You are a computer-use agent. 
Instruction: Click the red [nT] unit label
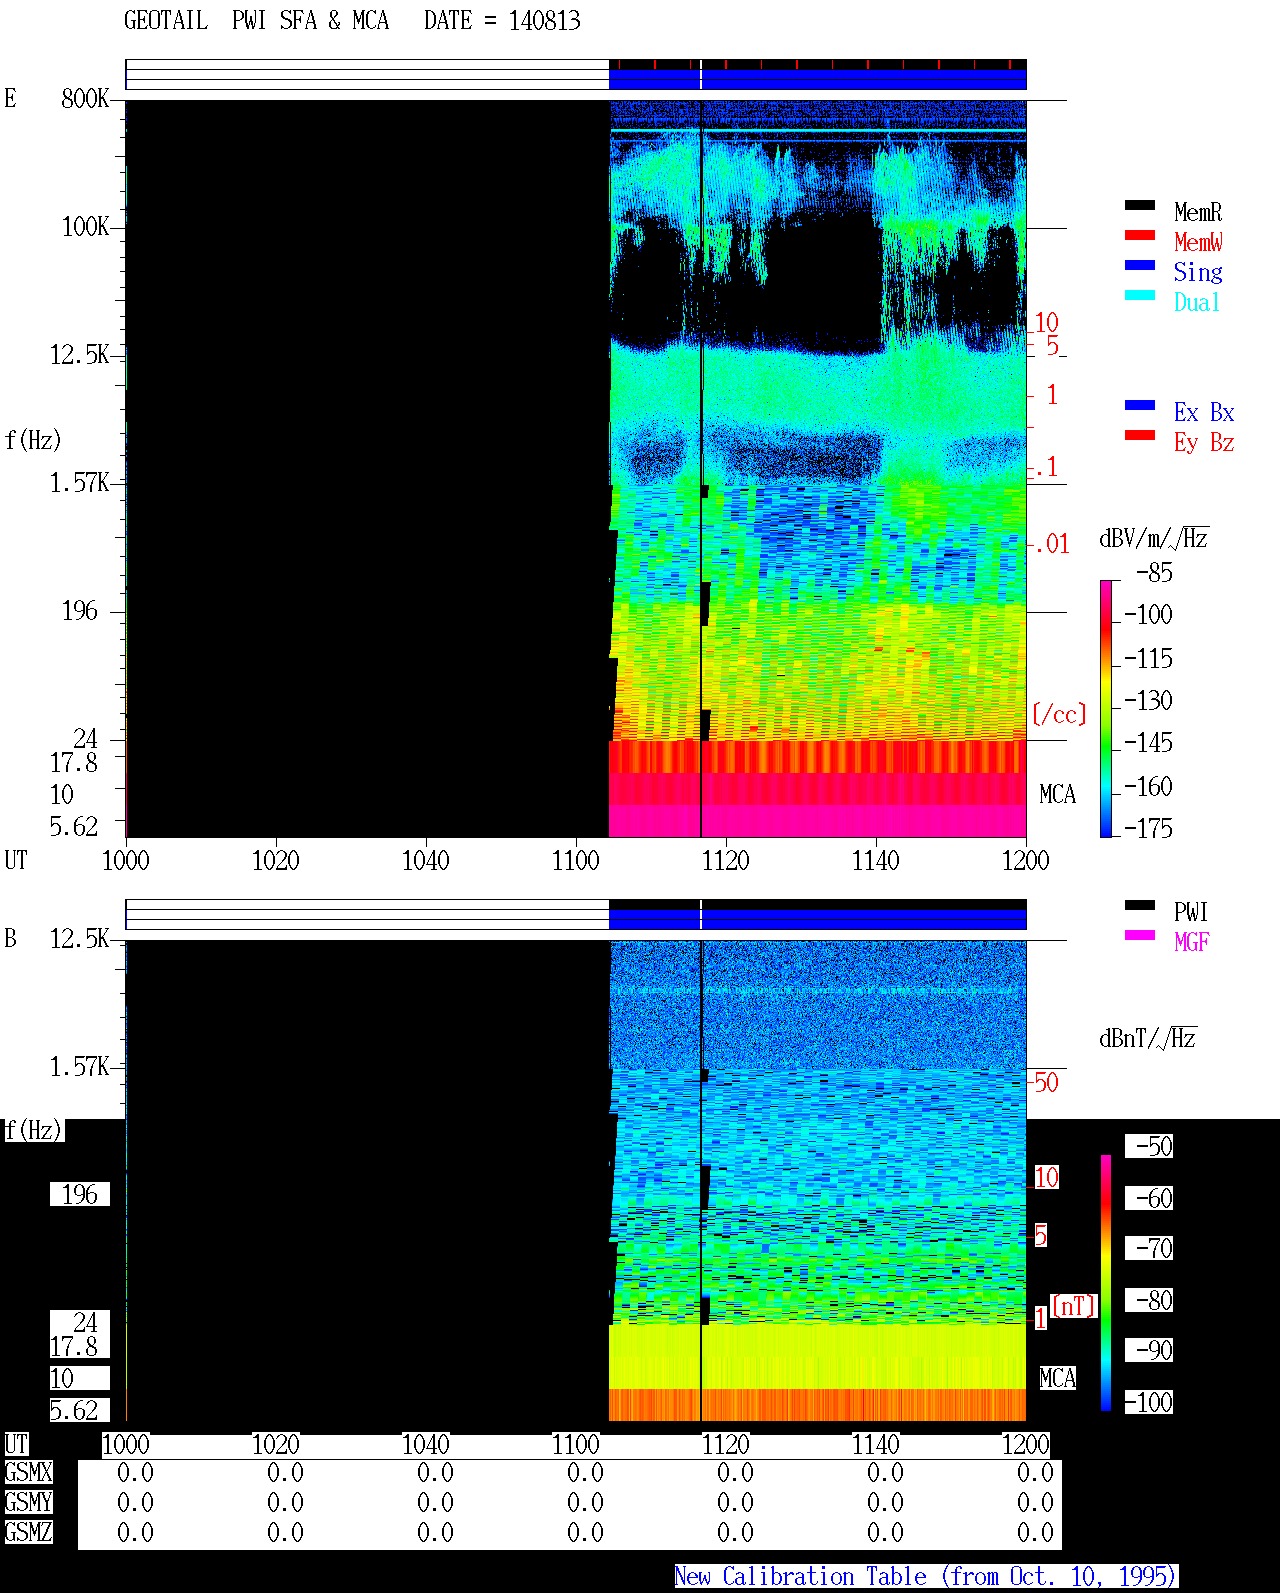coord(1074,1306)
